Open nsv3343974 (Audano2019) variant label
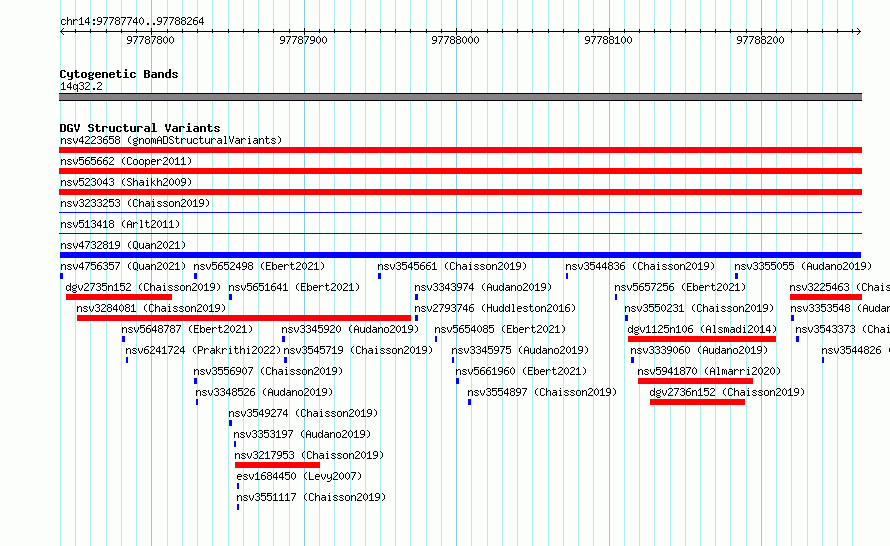890x546 pixels. click(483, 287)
